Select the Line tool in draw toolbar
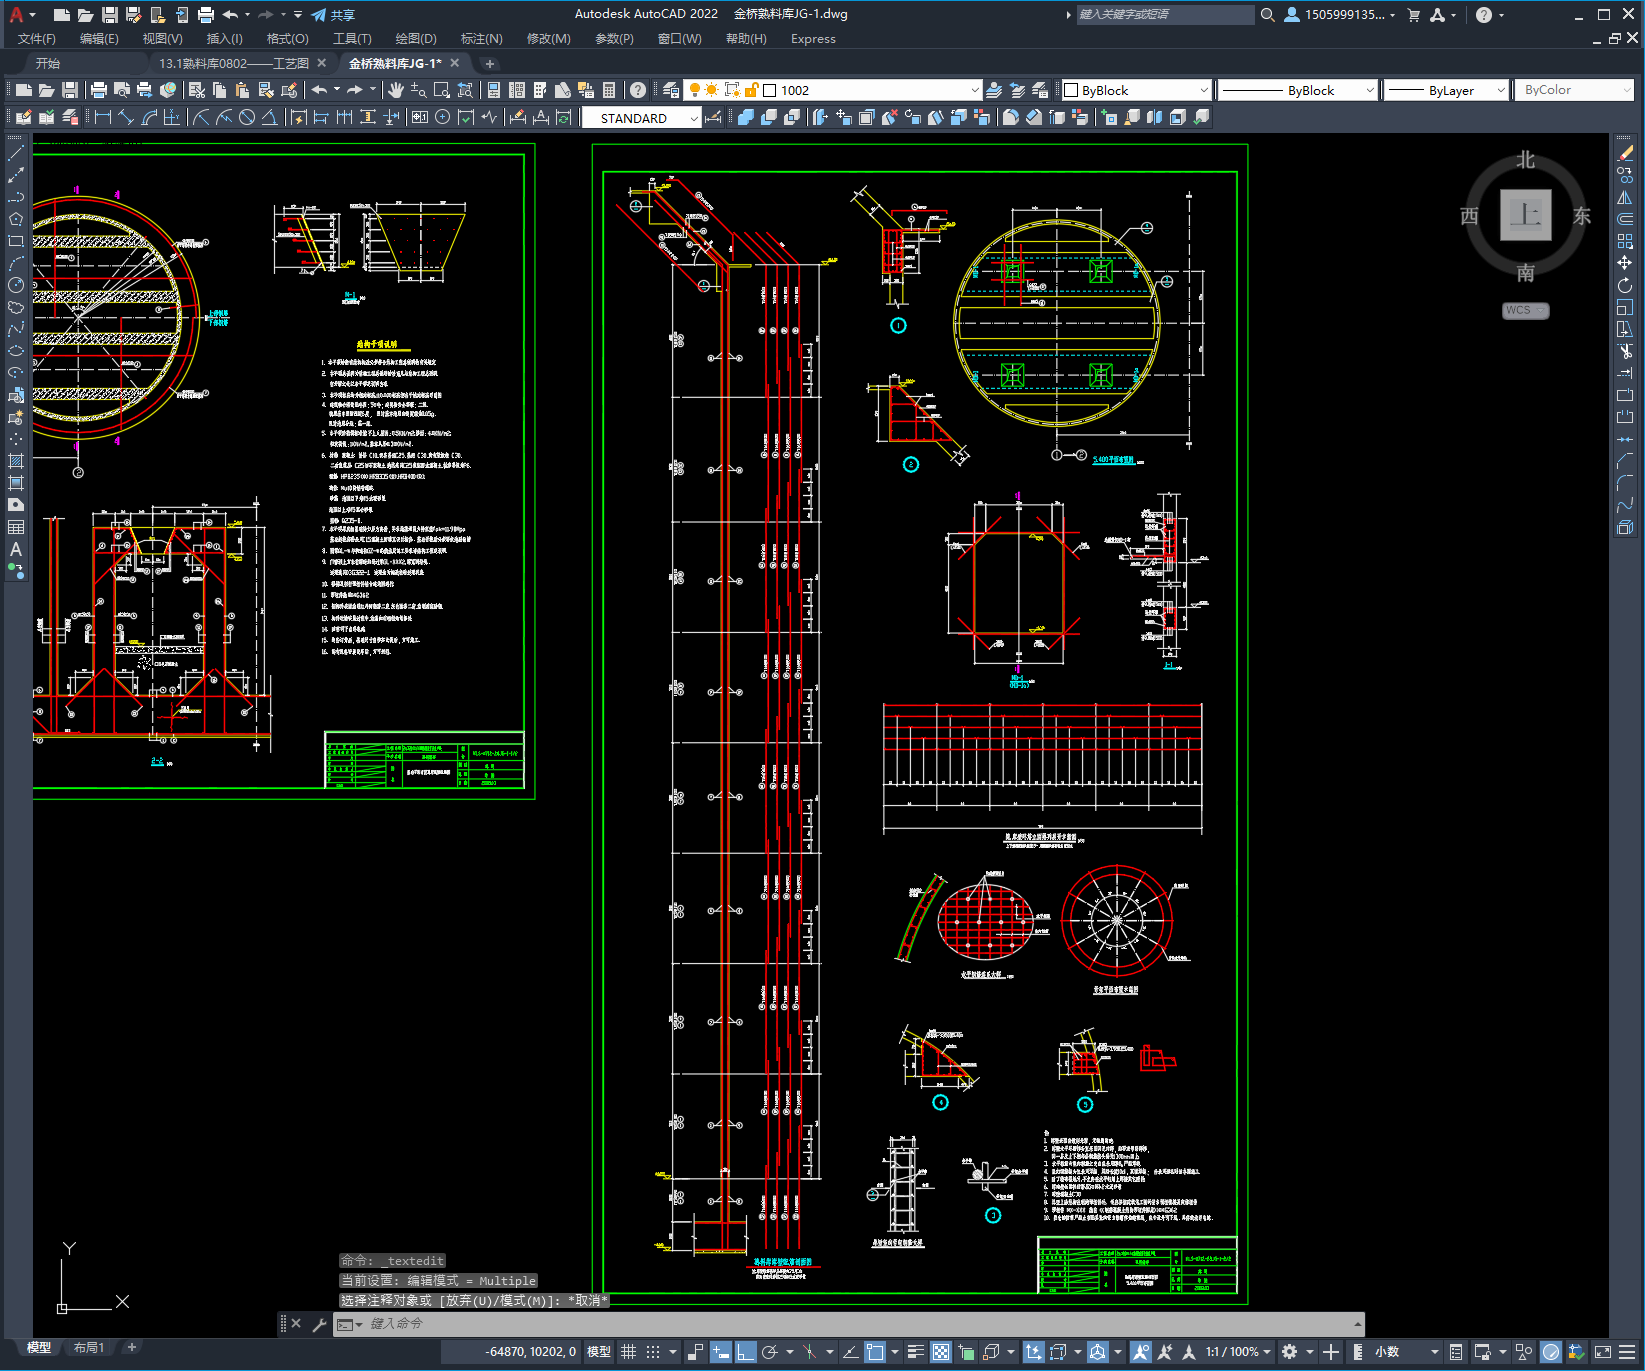 point(16,153)
